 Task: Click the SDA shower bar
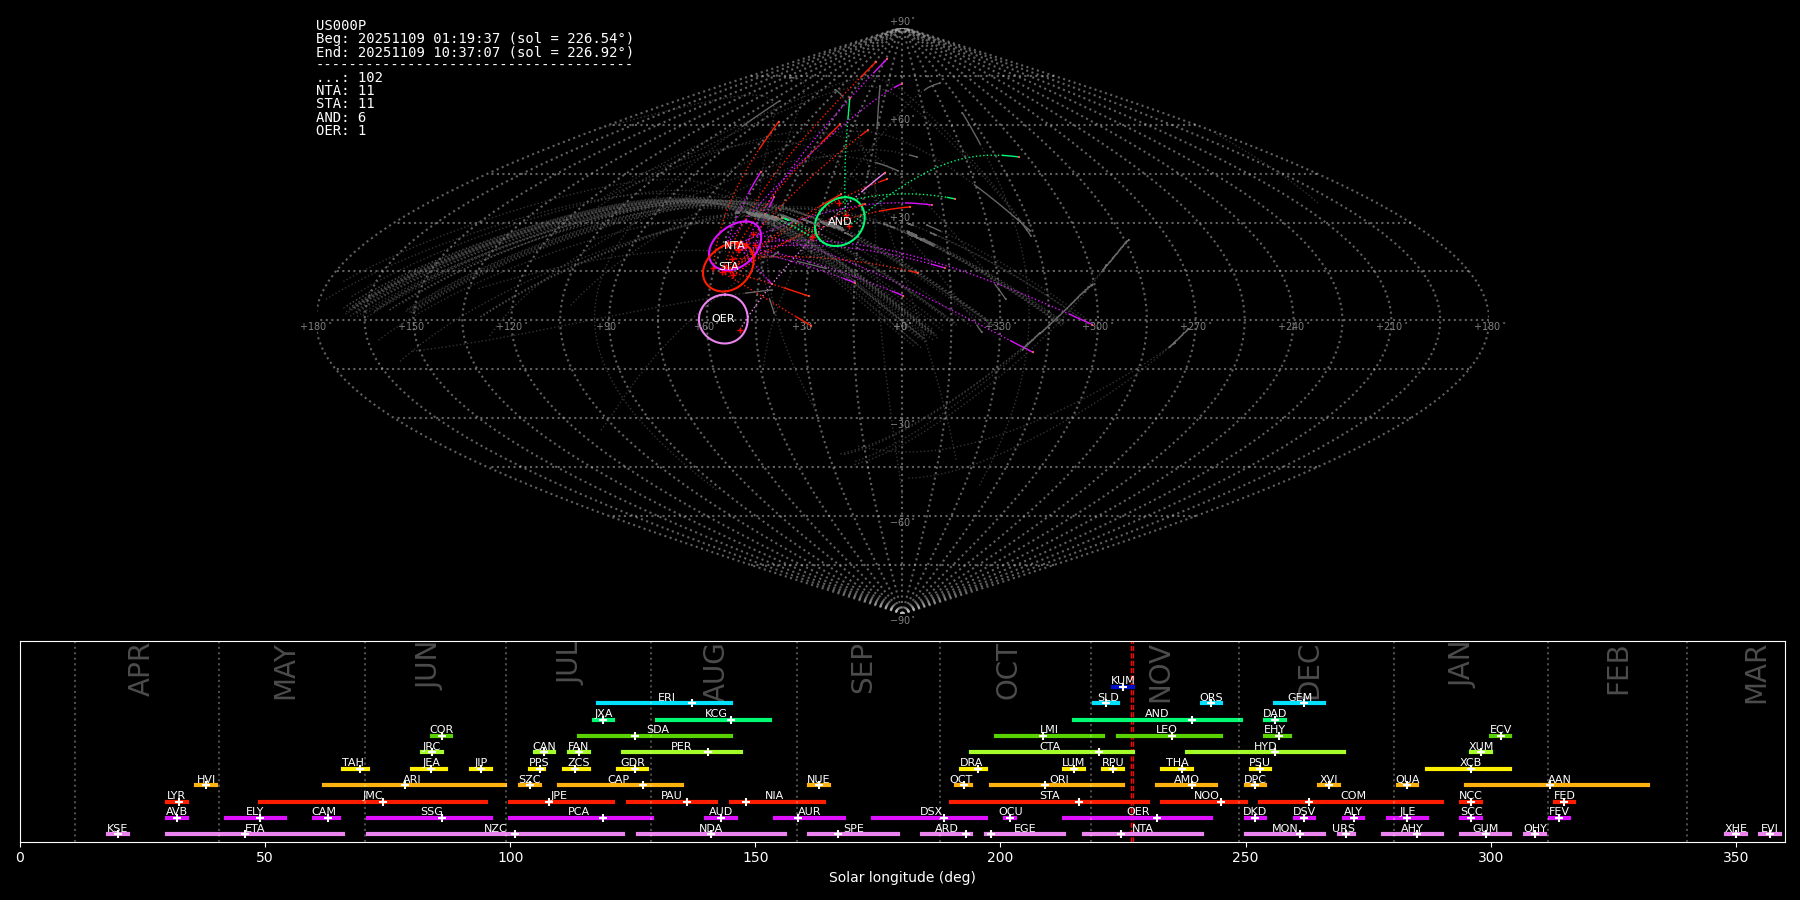(655, 736)
